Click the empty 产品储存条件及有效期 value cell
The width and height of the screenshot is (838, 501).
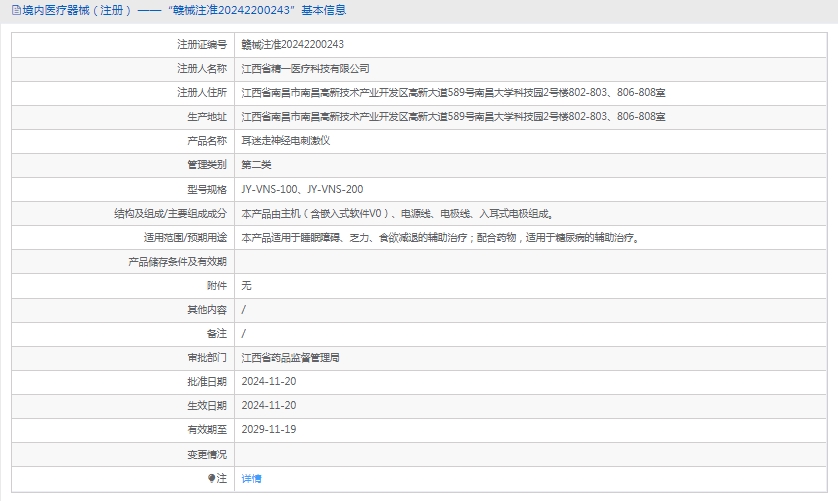pos(530,261)
